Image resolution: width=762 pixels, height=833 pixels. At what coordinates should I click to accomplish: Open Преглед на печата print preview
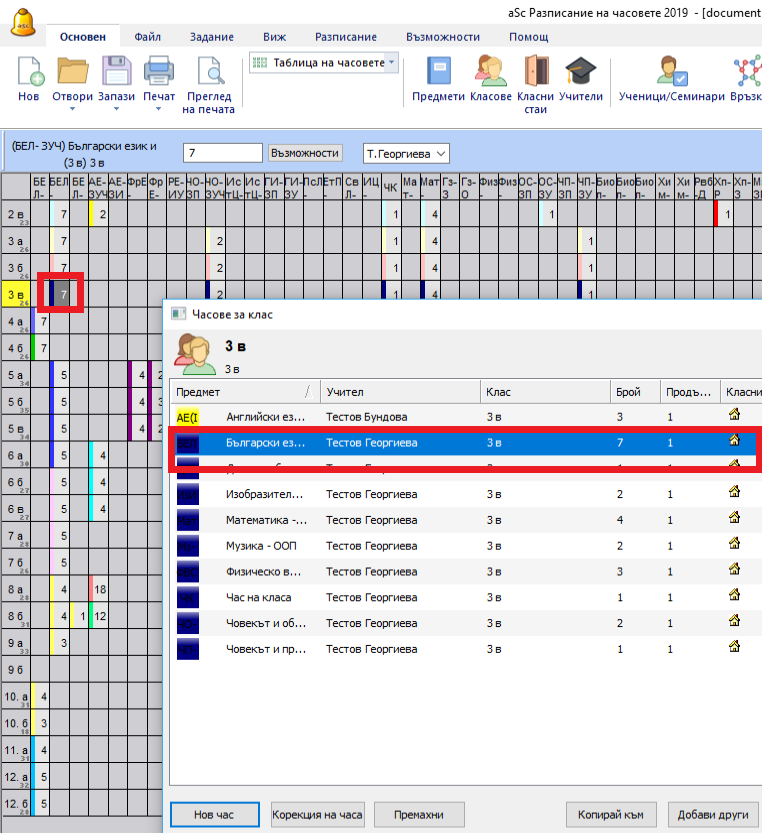coord(209,72)
